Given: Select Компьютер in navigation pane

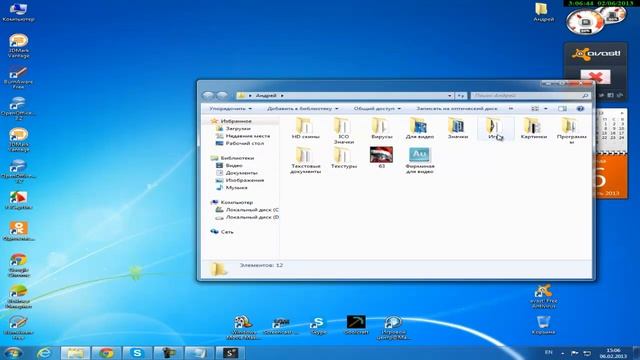Looking at the screenshot, I should click(x=236, y=202).
